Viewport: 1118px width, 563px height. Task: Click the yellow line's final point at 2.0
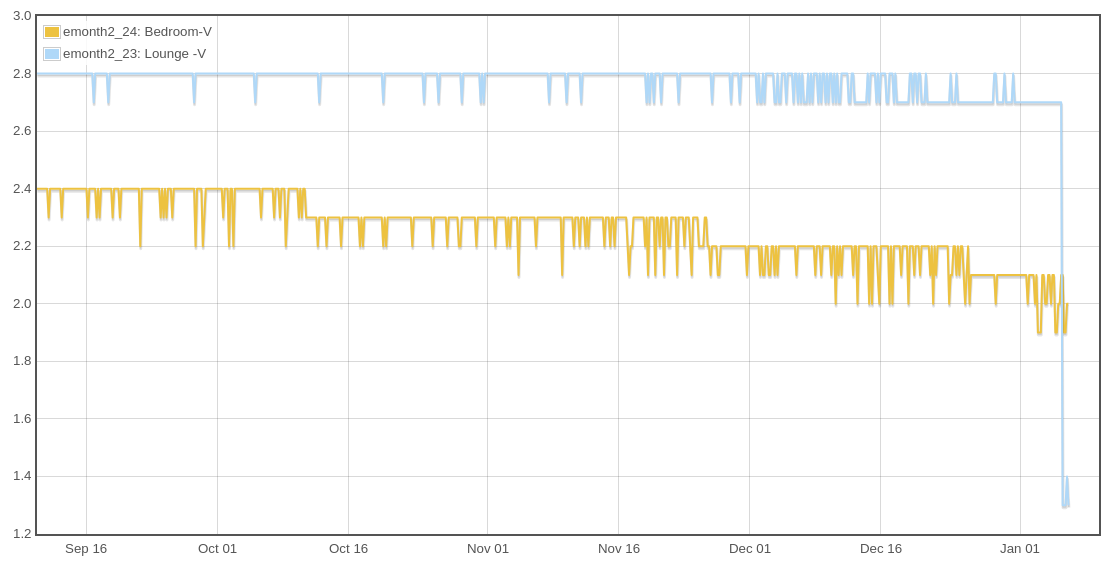(x=1067, y=304)
